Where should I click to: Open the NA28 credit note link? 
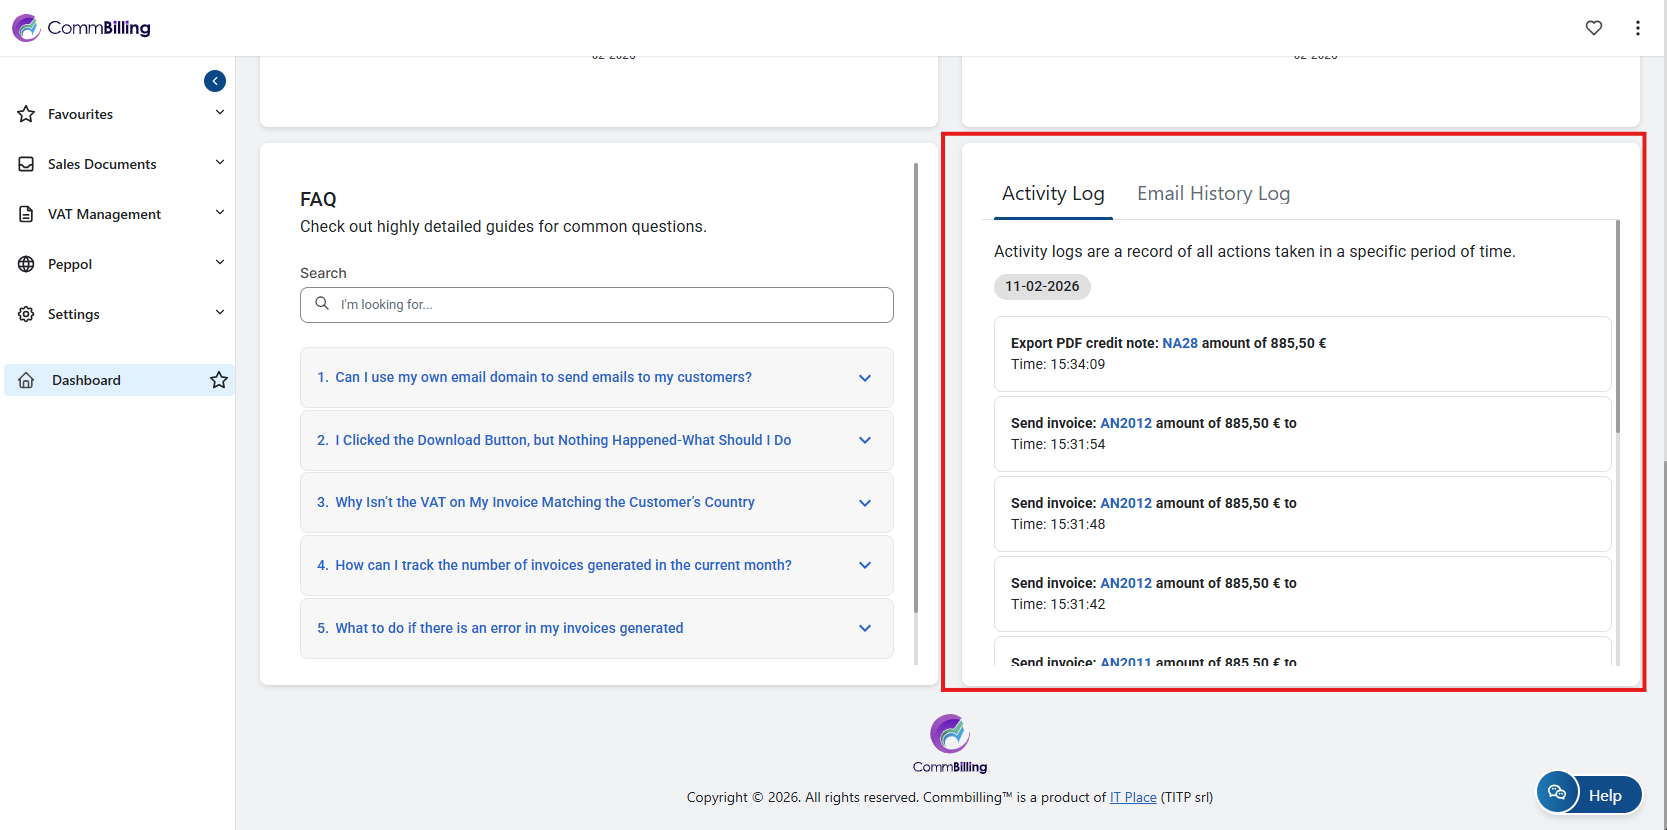pyautogui.click(x=1180, y=343)
